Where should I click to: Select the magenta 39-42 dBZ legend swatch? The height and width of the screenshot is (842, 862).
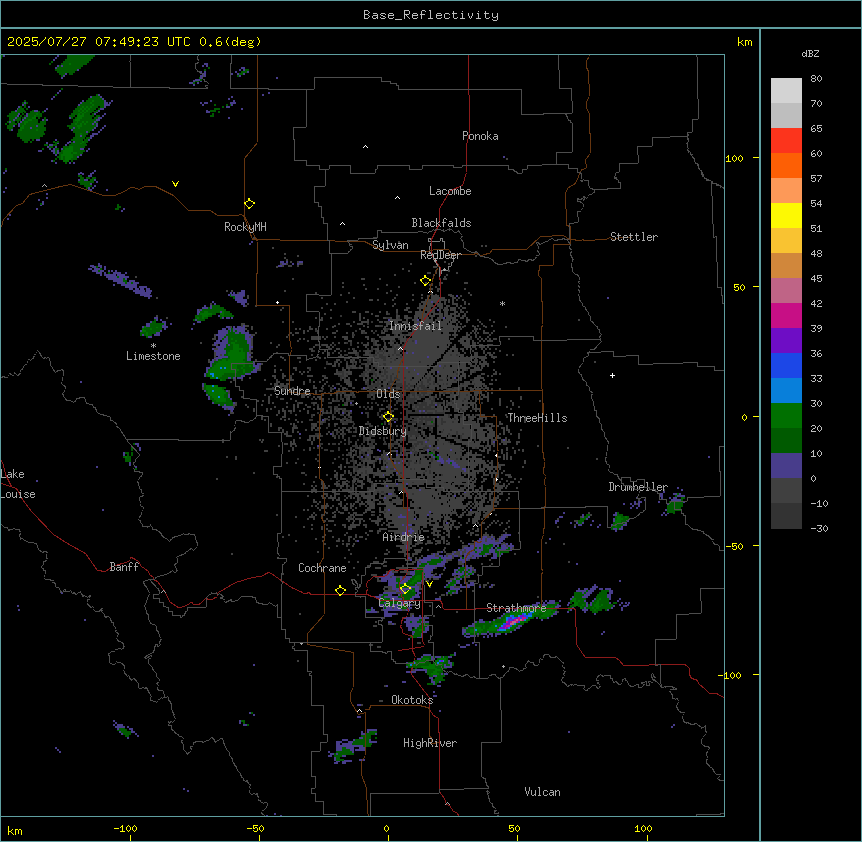pyautogui.click(x=786, y=315)
